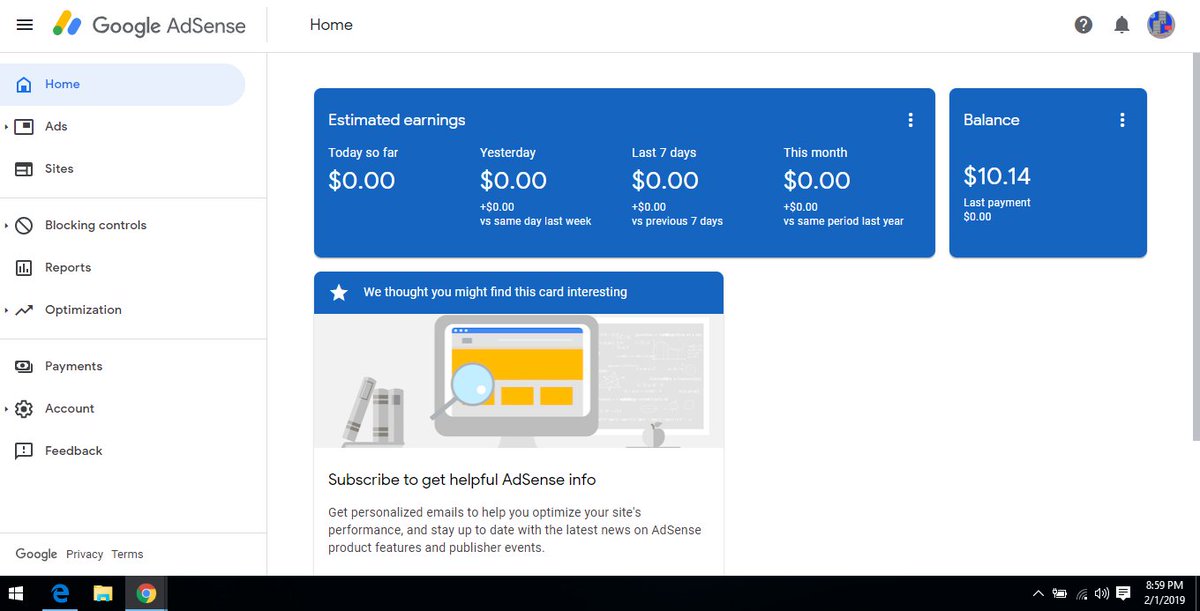Viewport: 1200px width, 611px height.
Task: Open the notifications bell
Action: (1122, 25)
